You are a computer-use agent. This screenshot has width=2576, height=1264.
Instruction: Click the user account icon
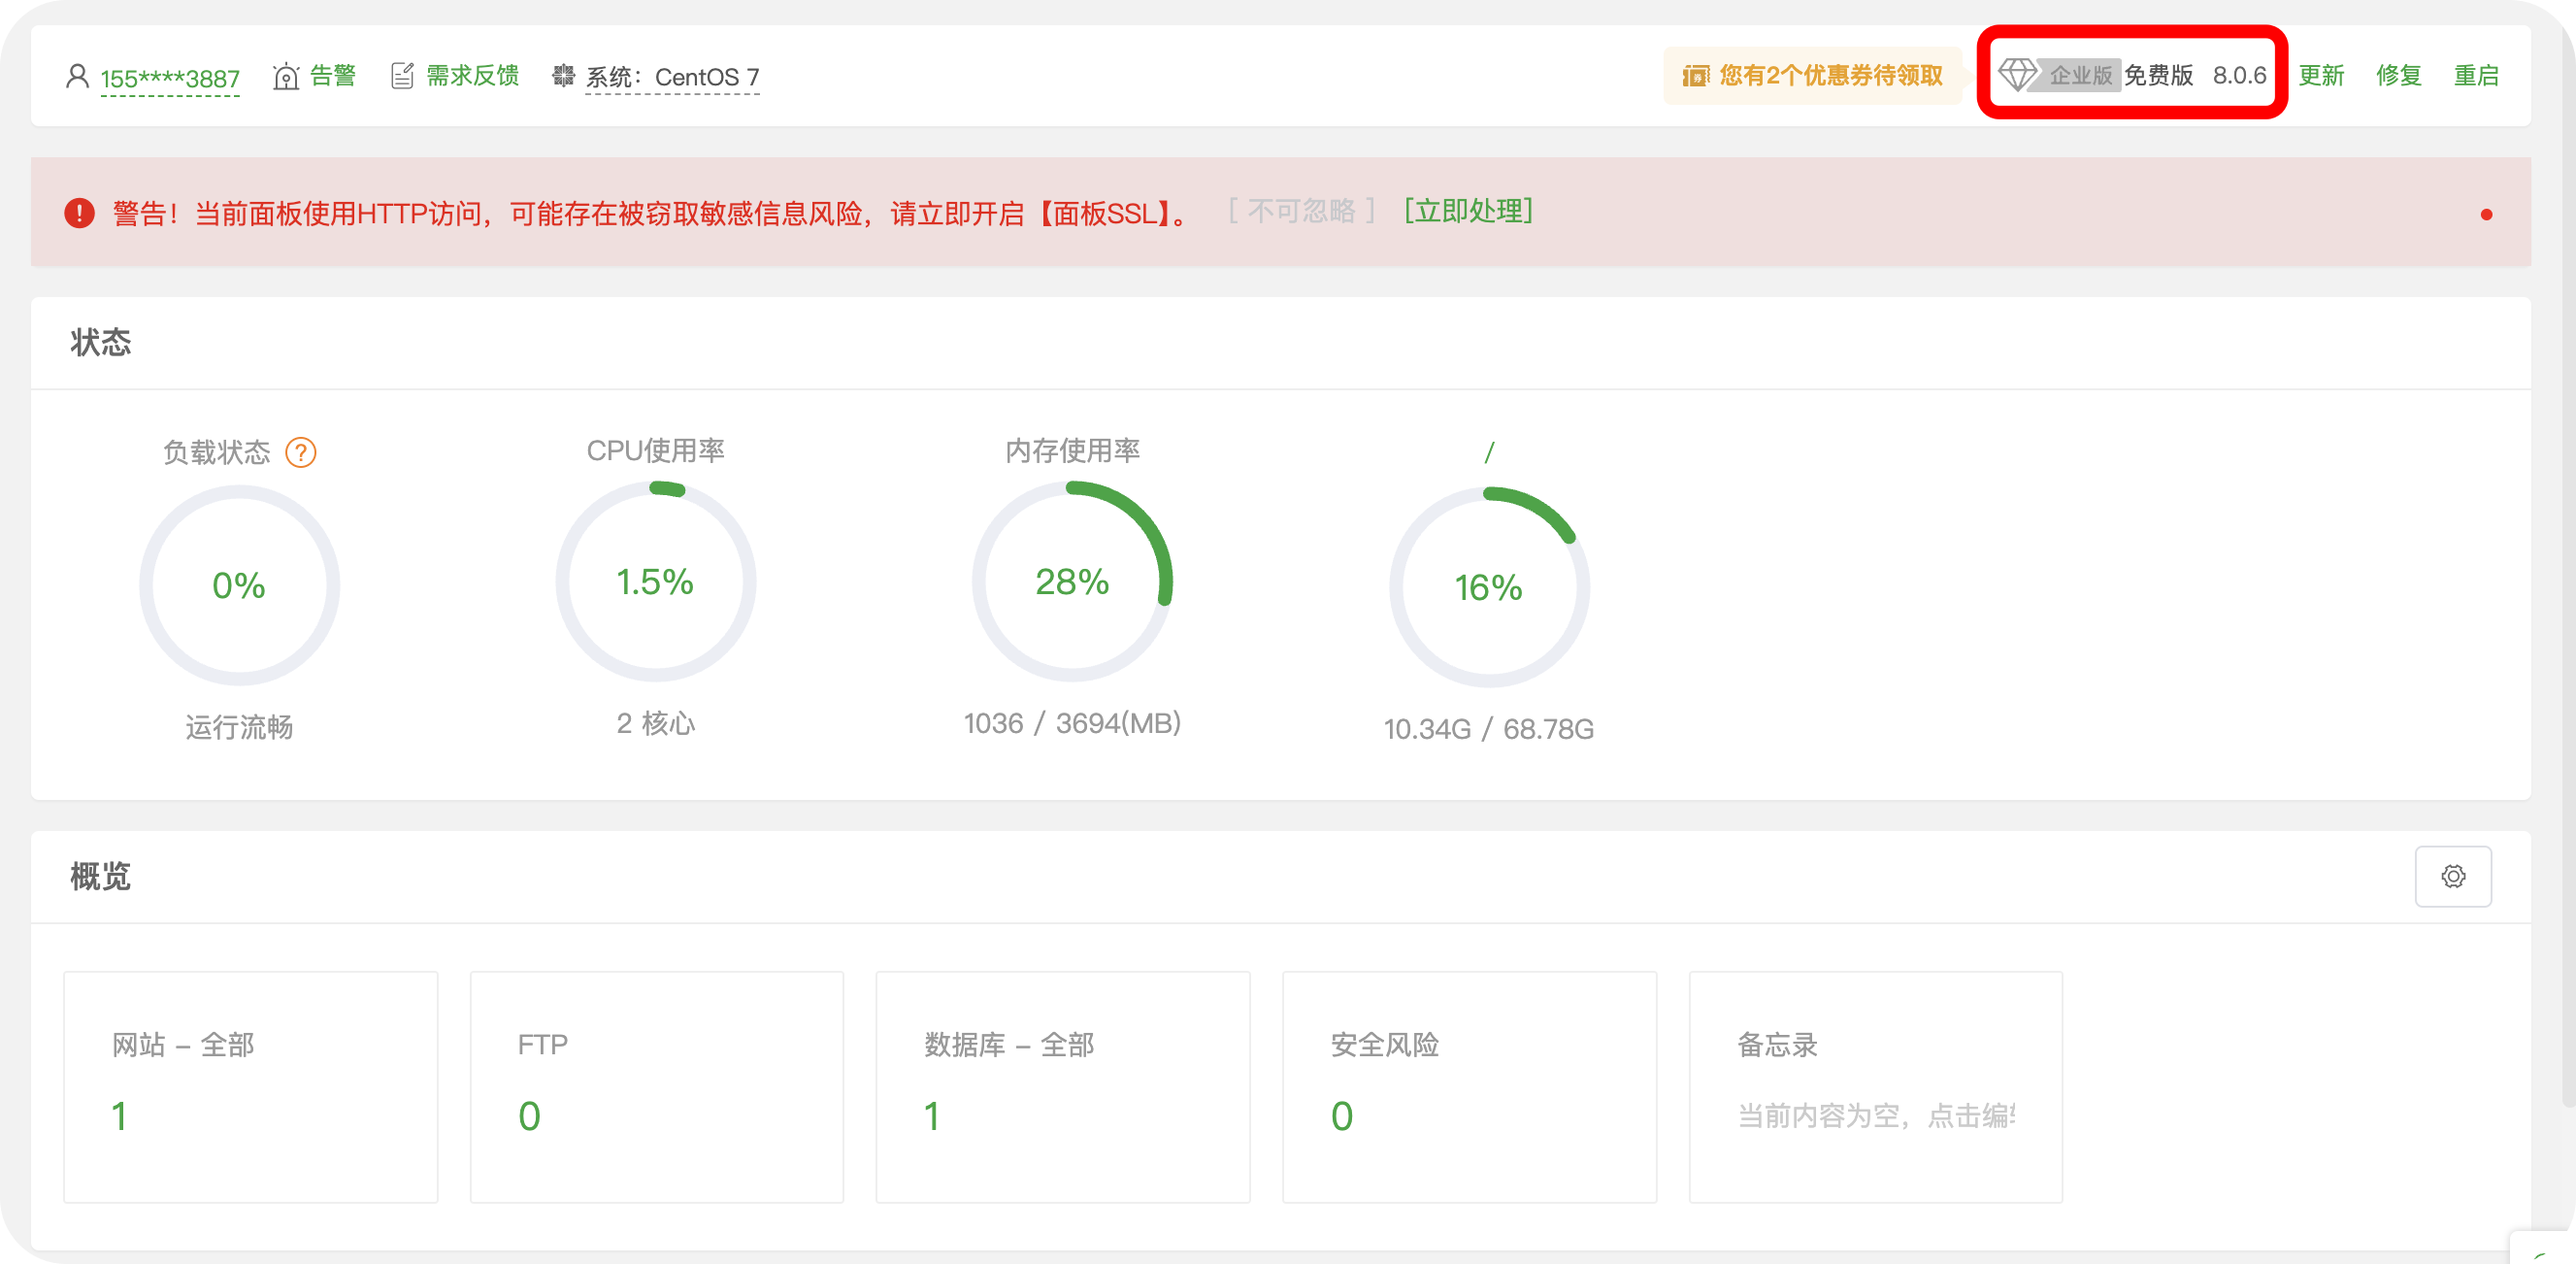pyautogui.click(x=76, y=75)
